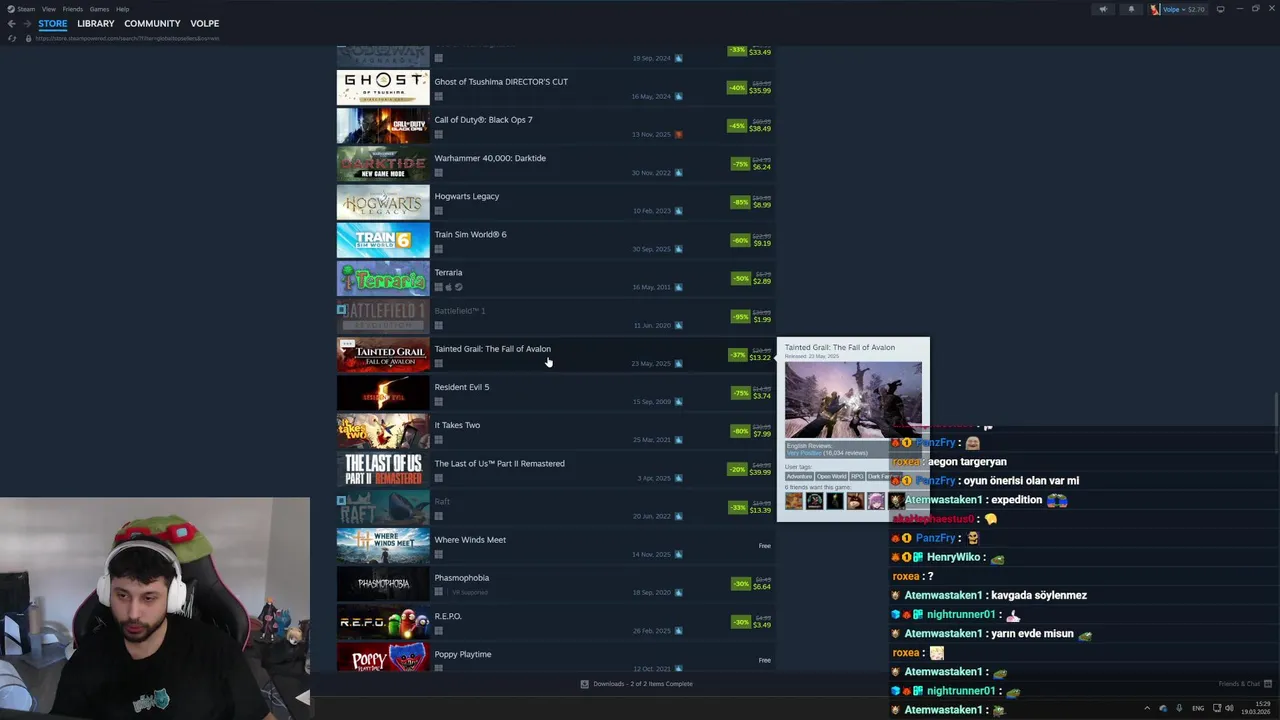Image resolution: width=1280 pixels, height=720 pixels.
Task: Open the Games menu
Action: pos(99,9)
